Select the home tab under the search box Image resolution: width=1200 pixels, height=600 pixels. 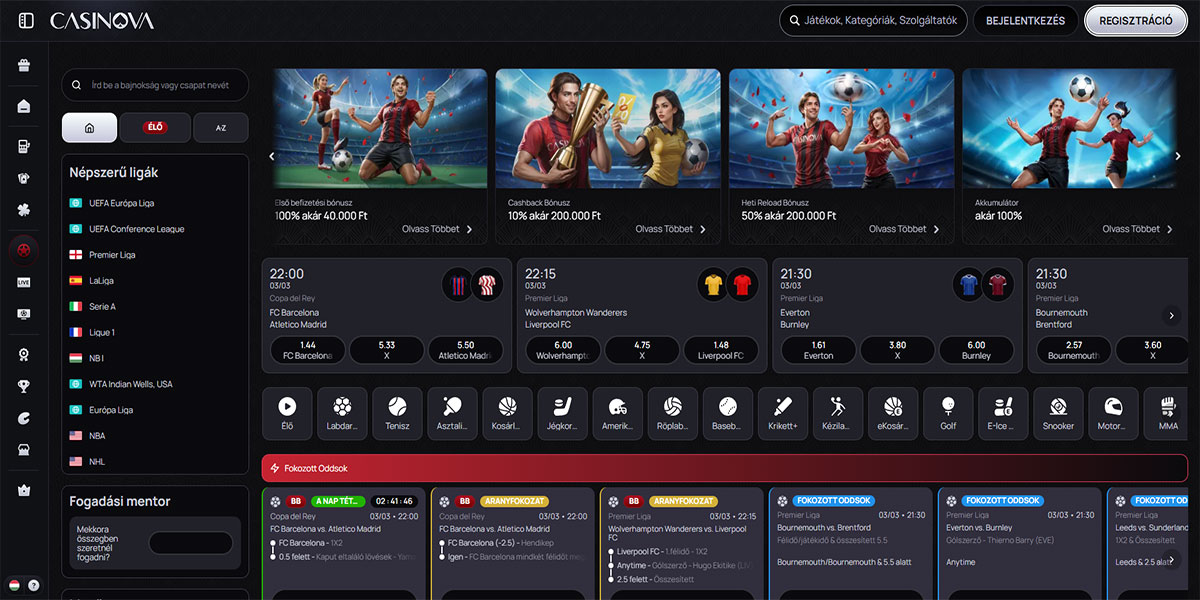point(89,128)
